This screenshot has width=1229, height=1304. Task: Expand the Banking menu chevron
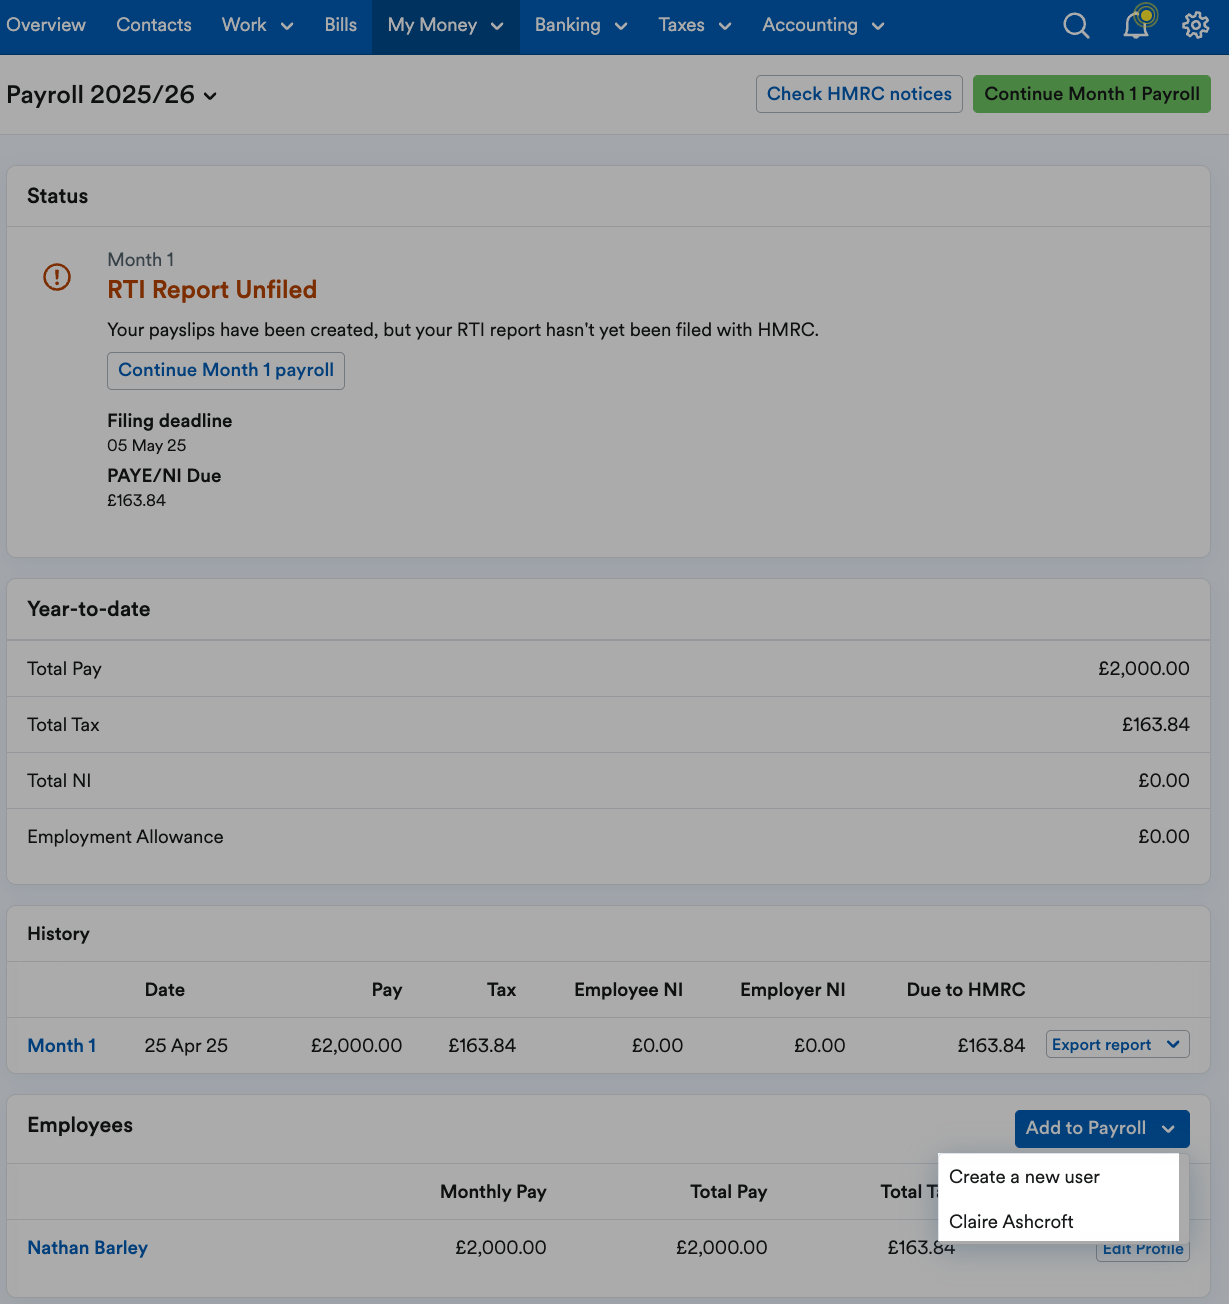tap(622, 25)
